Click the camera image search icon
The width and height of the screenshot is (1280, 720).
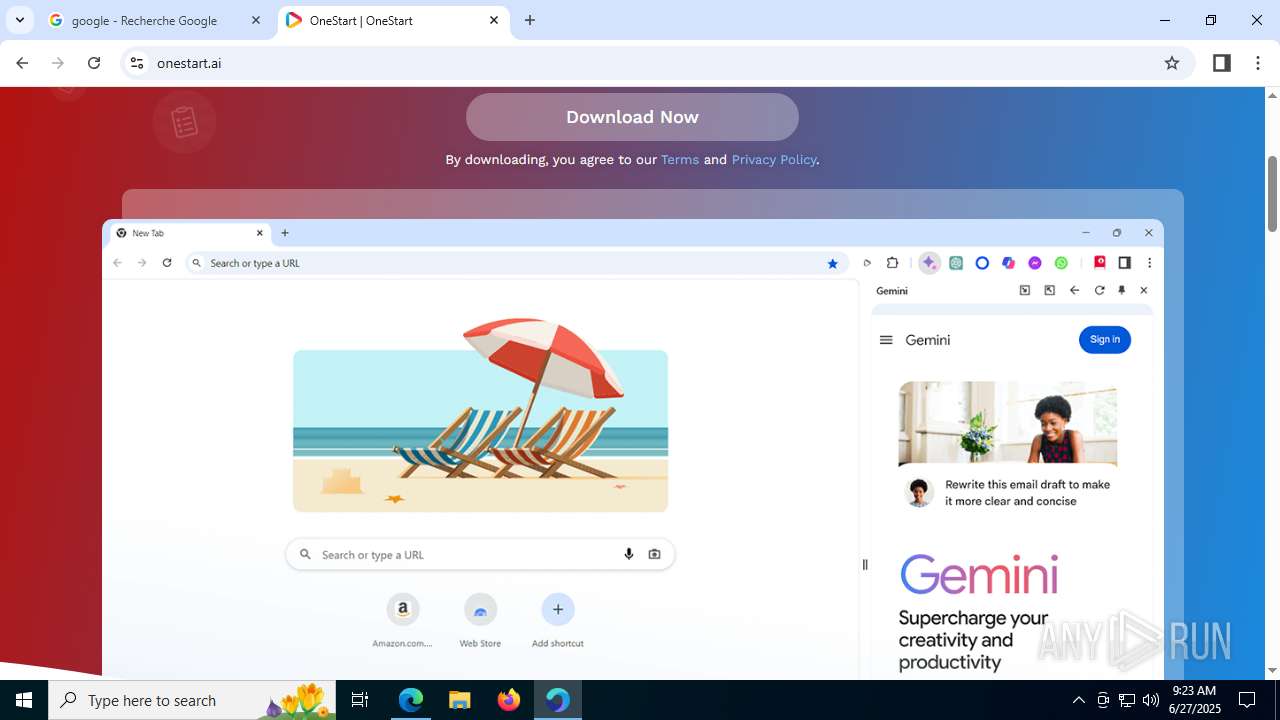(654, 554)
